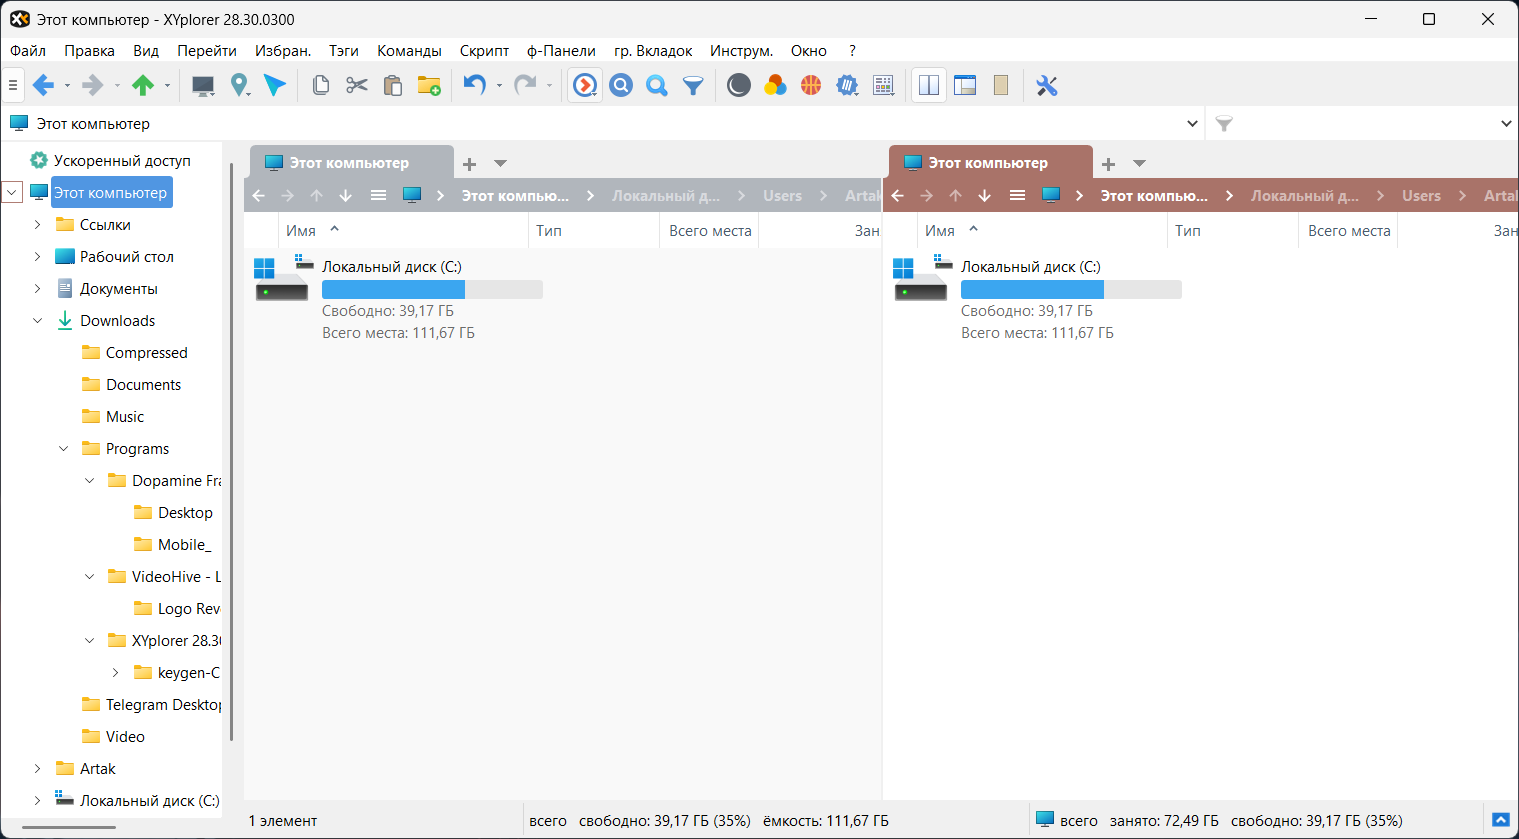
Task: Click the left pane disk usage bar
Action: 432,290
